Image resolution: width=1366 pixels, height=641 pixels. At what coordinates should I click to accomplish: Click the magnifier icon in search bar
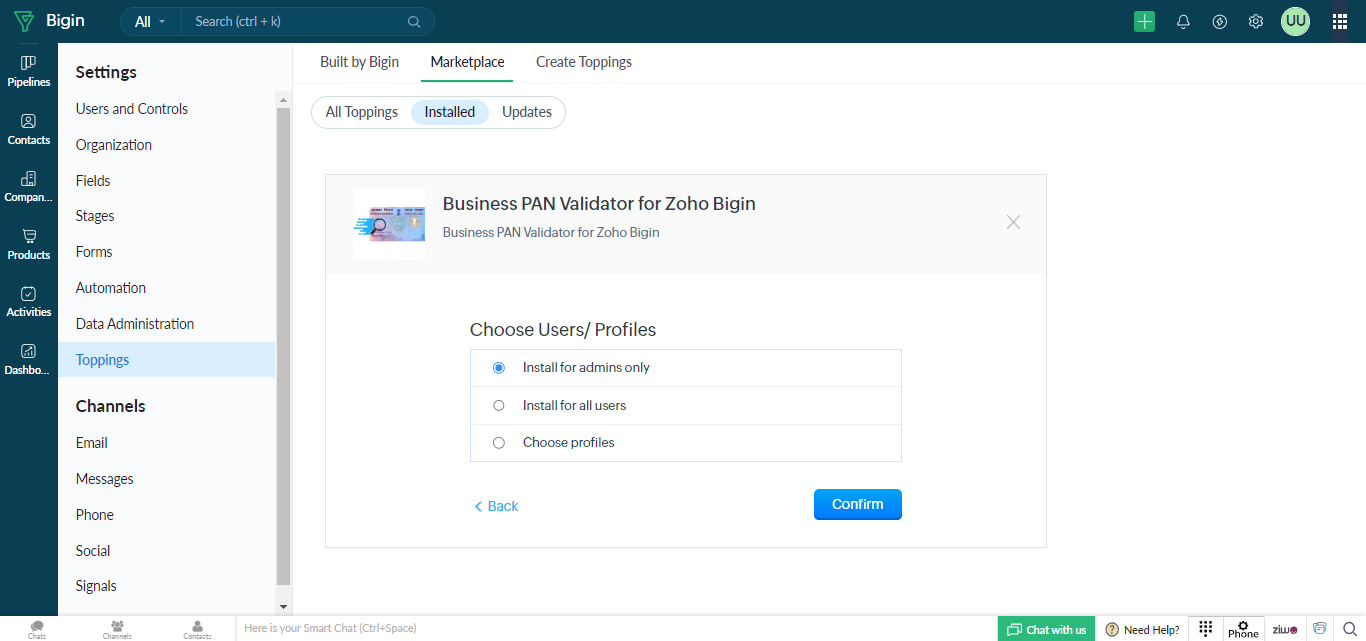[414, 21]
